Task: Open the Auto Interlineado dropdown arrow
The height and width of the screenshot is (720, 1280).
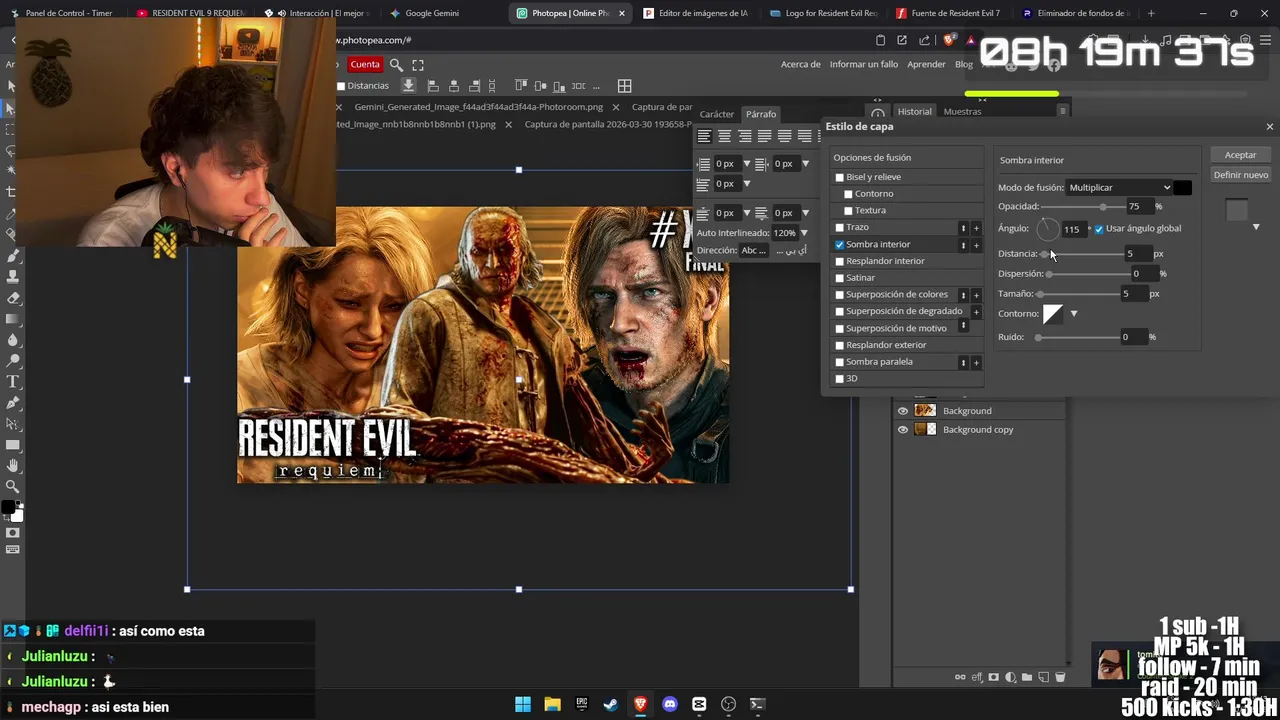Action: click(x=804, y=233)
